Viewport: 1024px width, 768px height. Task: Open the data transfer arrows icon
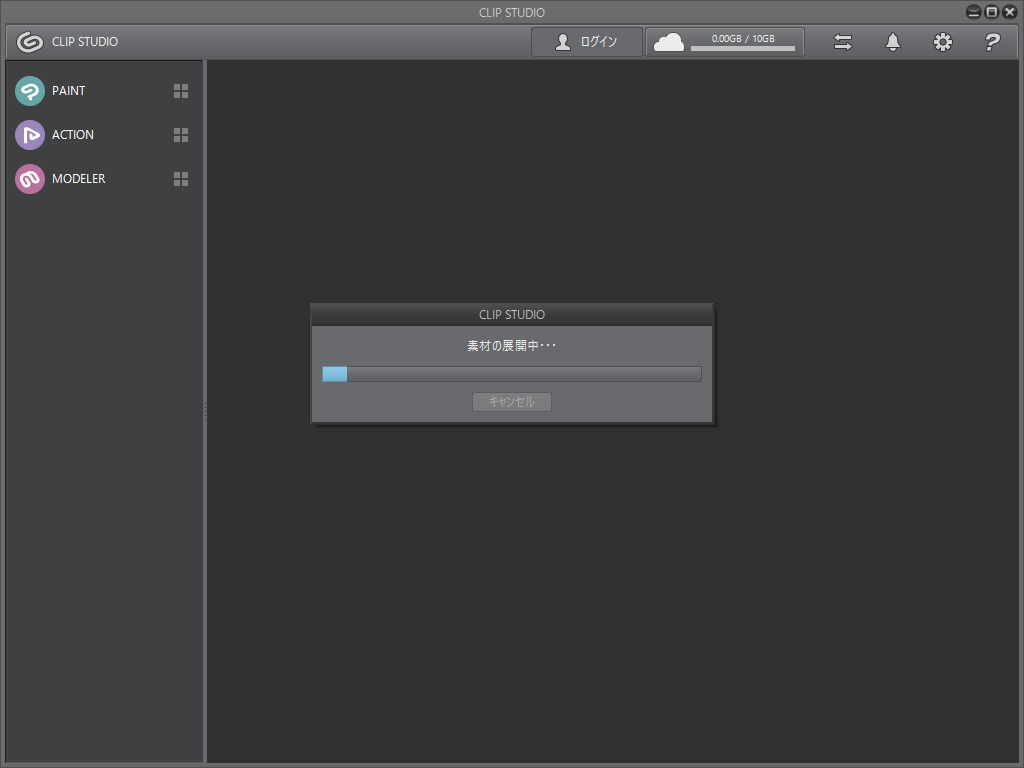click(x=843, y=42)
